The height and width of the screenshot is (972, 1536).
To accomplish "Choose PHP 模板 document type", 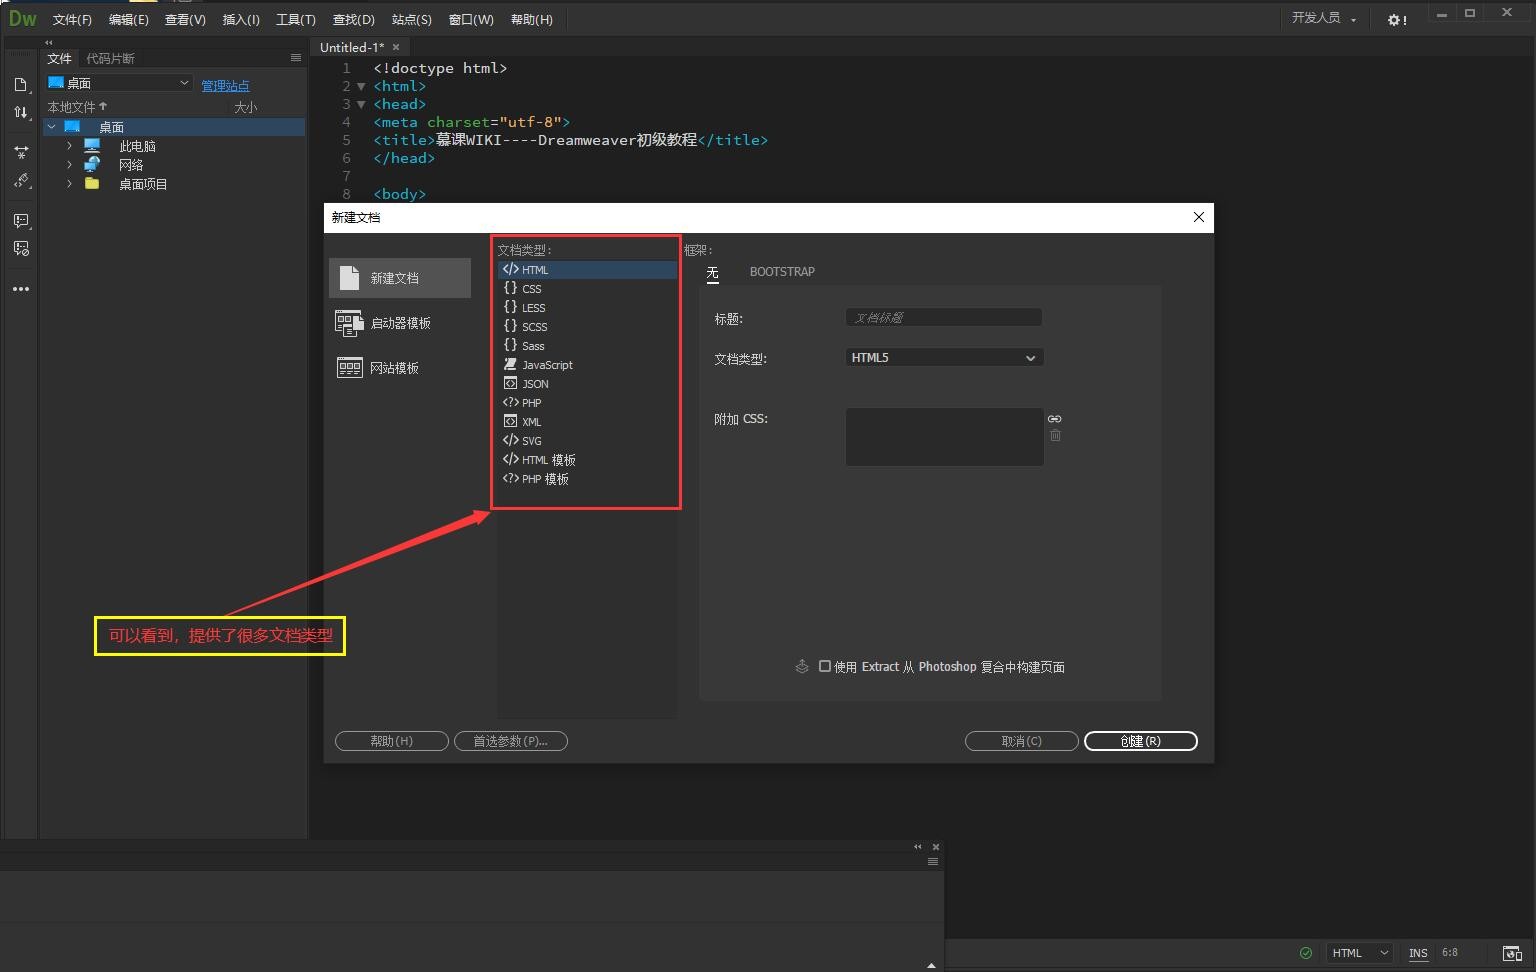I will point(588,479).
